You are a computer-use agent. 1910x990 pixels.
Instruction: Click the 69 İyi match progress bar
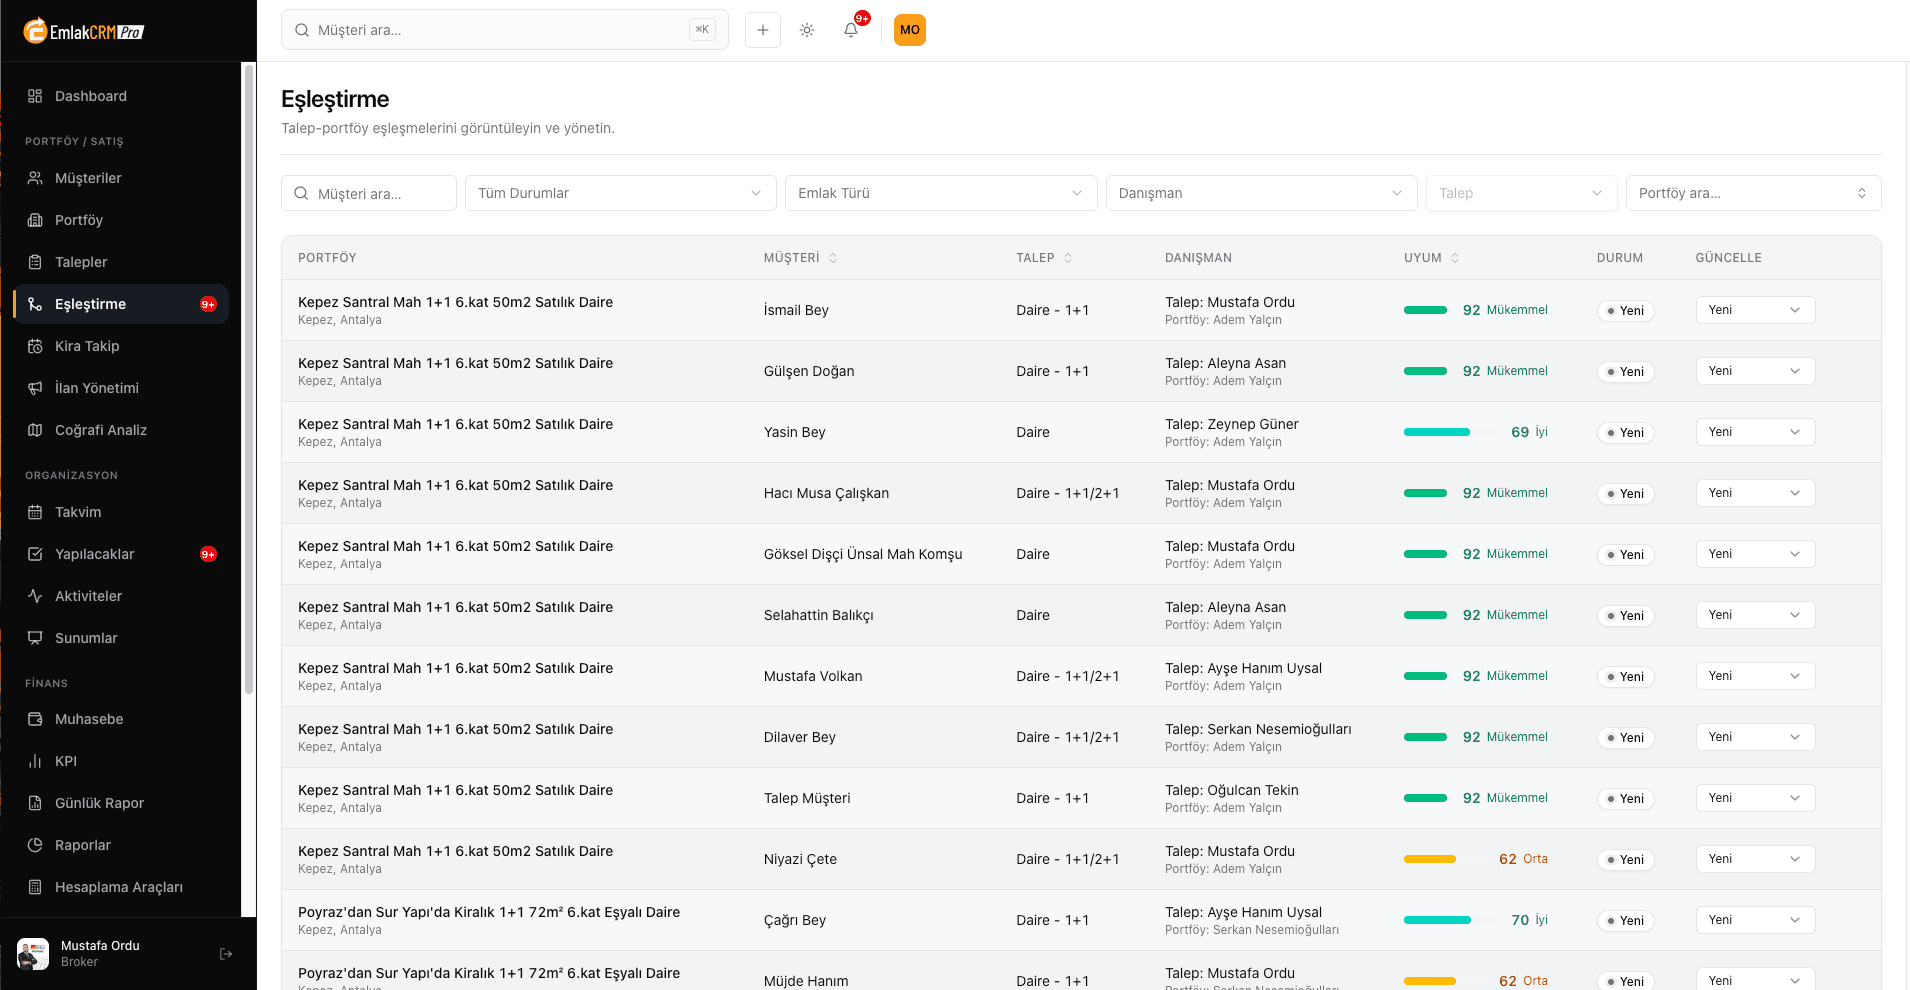(x=1436, y=432)
